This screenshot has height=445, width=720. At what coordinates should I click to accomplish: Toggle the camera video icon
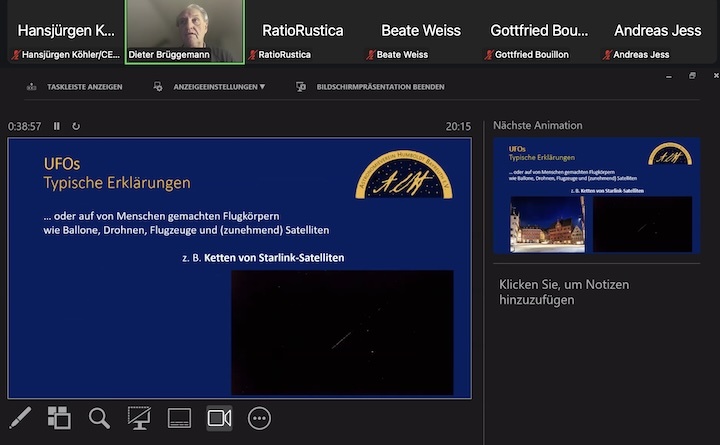tap(219, 418)
